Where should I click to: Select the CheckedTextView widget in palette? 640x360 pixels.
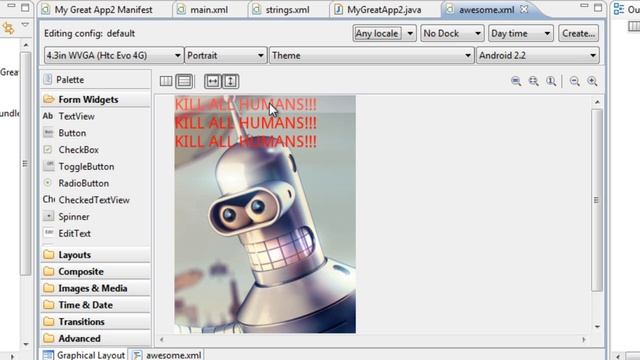tap(94, 200)
